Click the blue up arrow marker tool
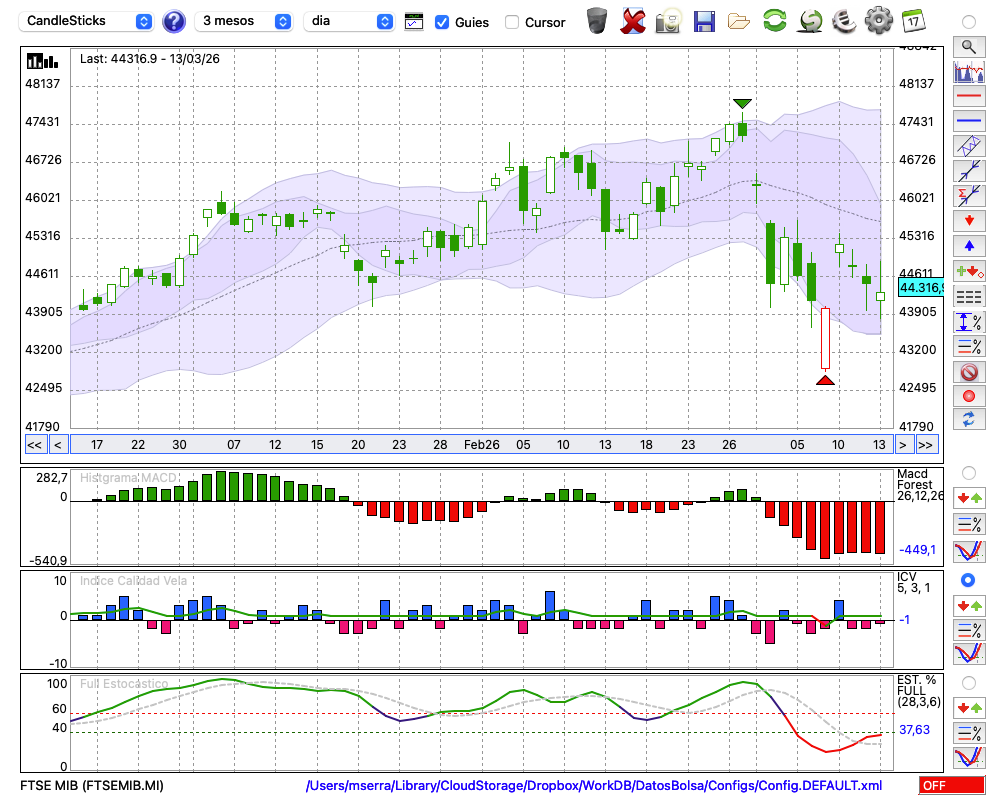This screenshot has width=1000, height=800. coord(969,246)
